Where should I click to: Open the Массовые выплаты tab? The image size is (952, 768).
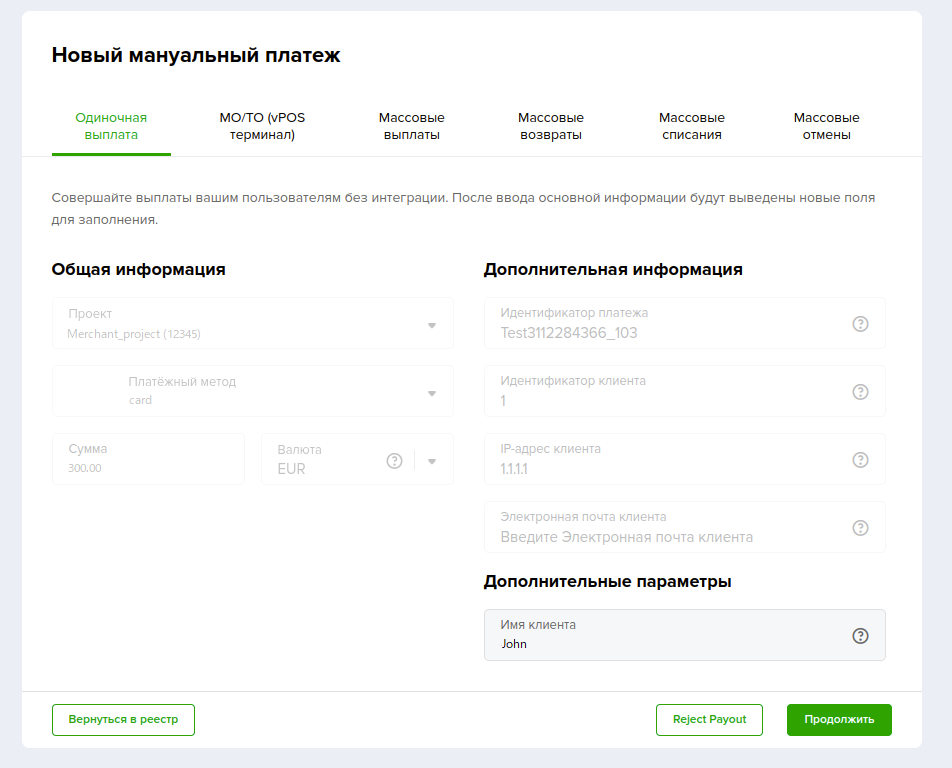click(x=412, y=126)
